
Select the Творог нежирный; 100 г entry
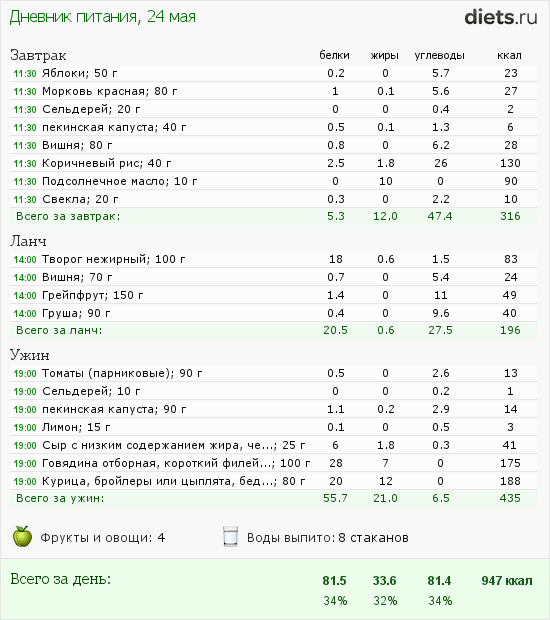tap(113, 259)
